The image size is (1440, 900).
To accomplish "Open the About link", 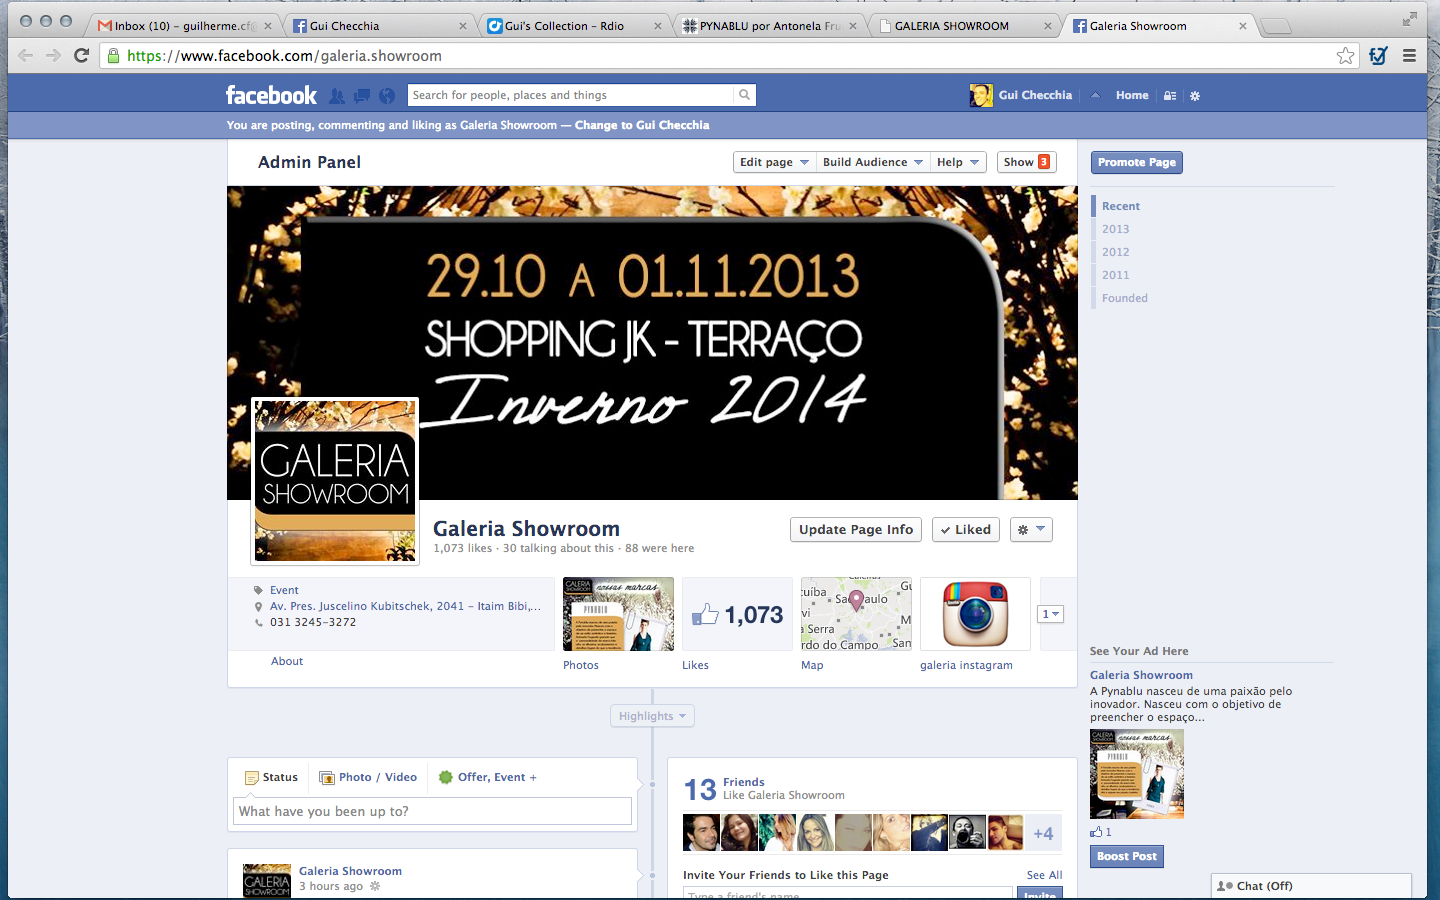I will point(287,661).
